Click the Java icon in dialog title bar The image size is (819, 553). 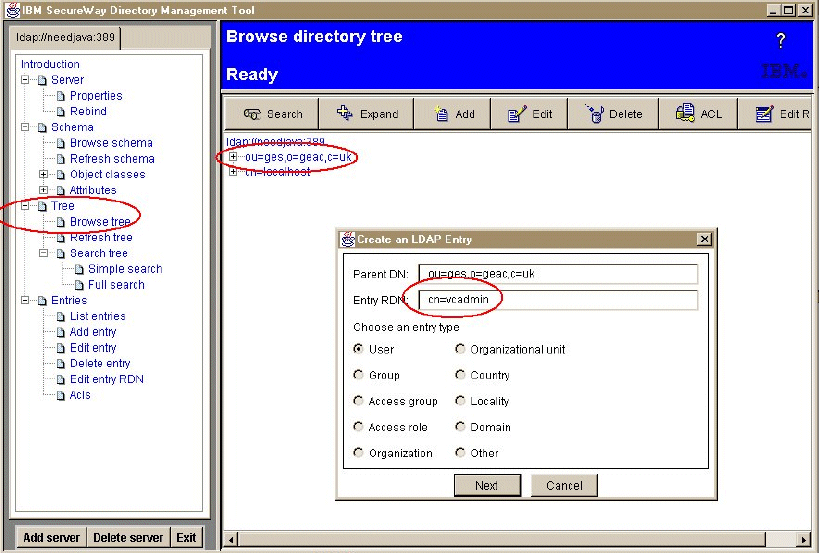[x=347, y=239]
